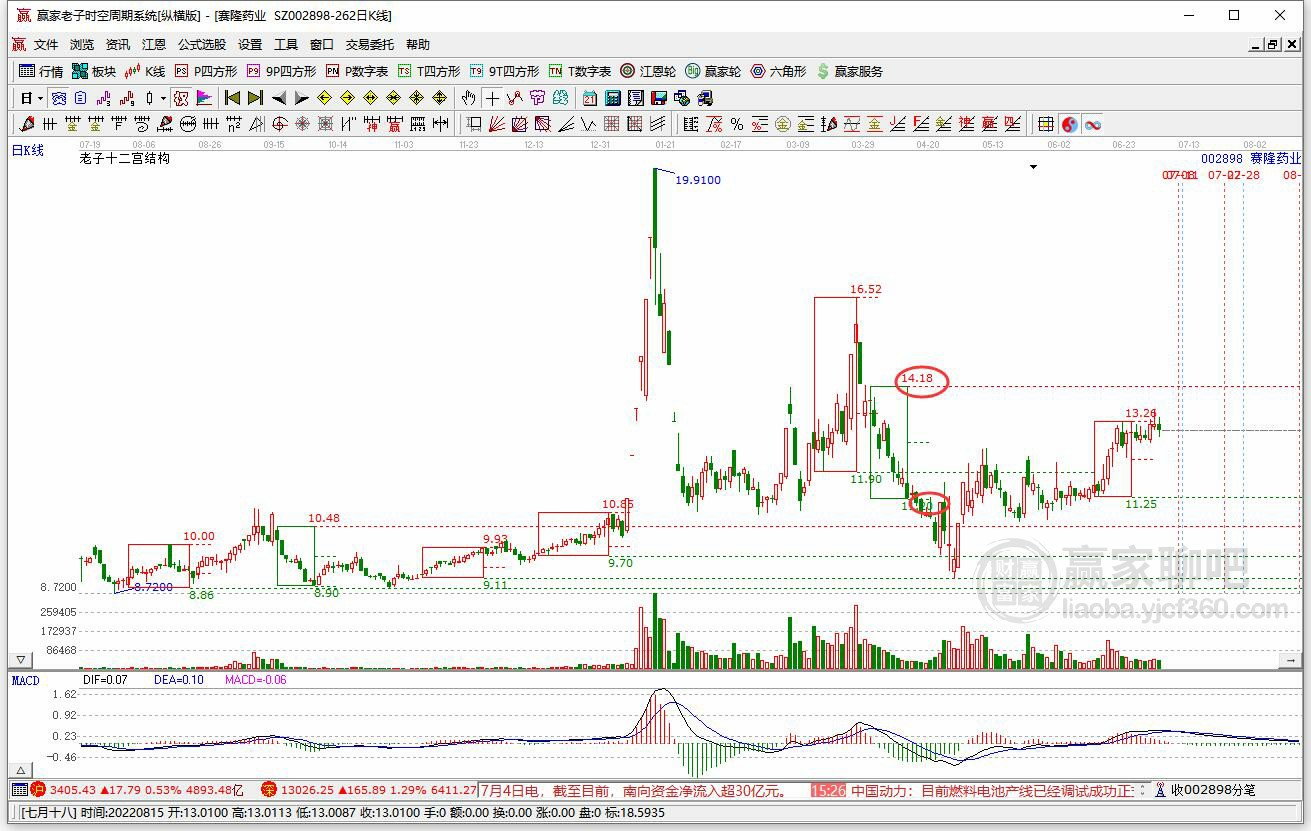Click the save floppy disk icon
This screenshot has width=1311, height=831.
click(659, 98)
